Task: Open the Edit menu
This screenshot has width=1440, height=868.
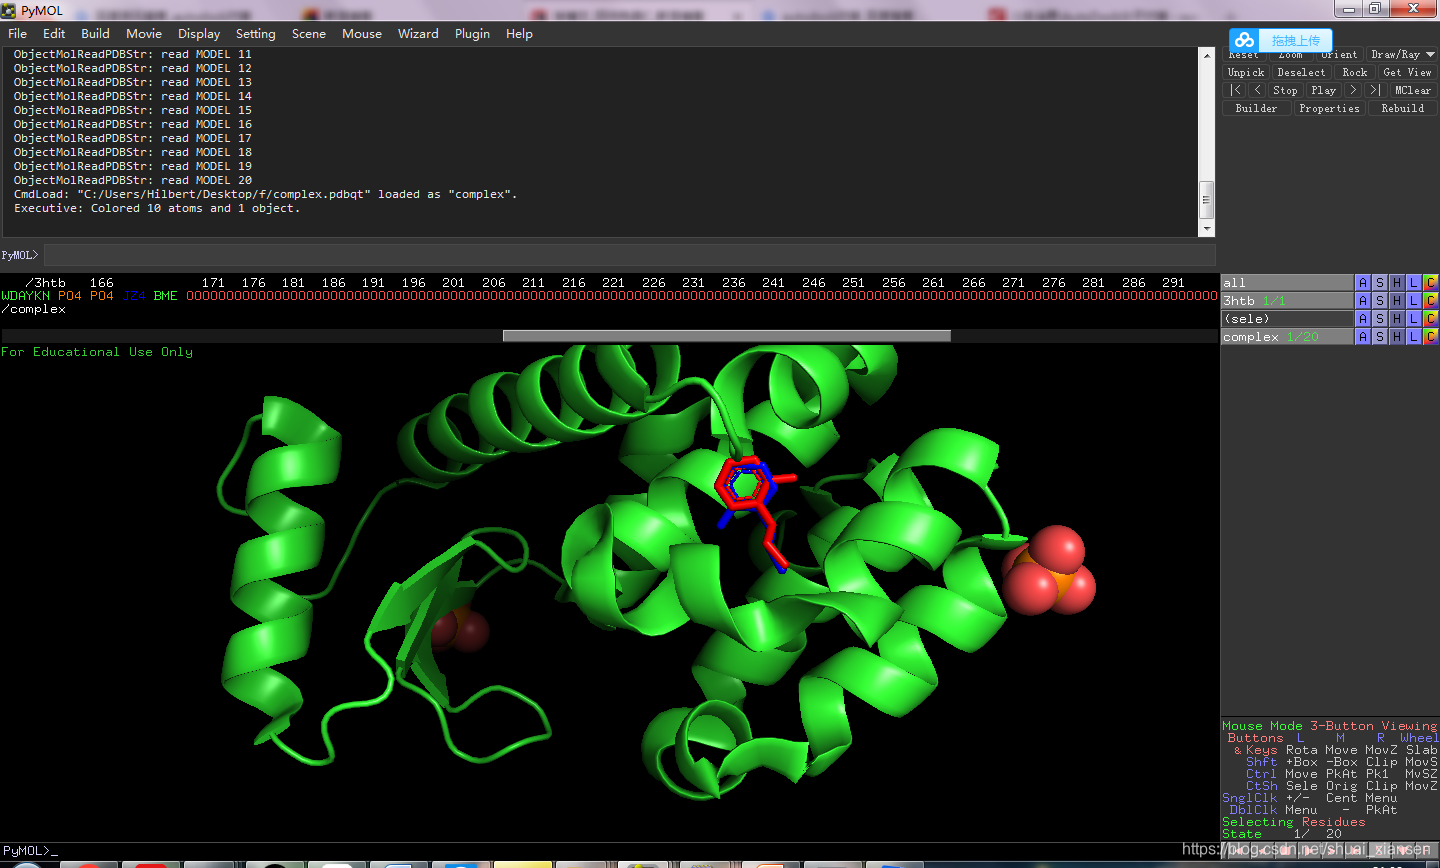Action: [x=54, y=33]
